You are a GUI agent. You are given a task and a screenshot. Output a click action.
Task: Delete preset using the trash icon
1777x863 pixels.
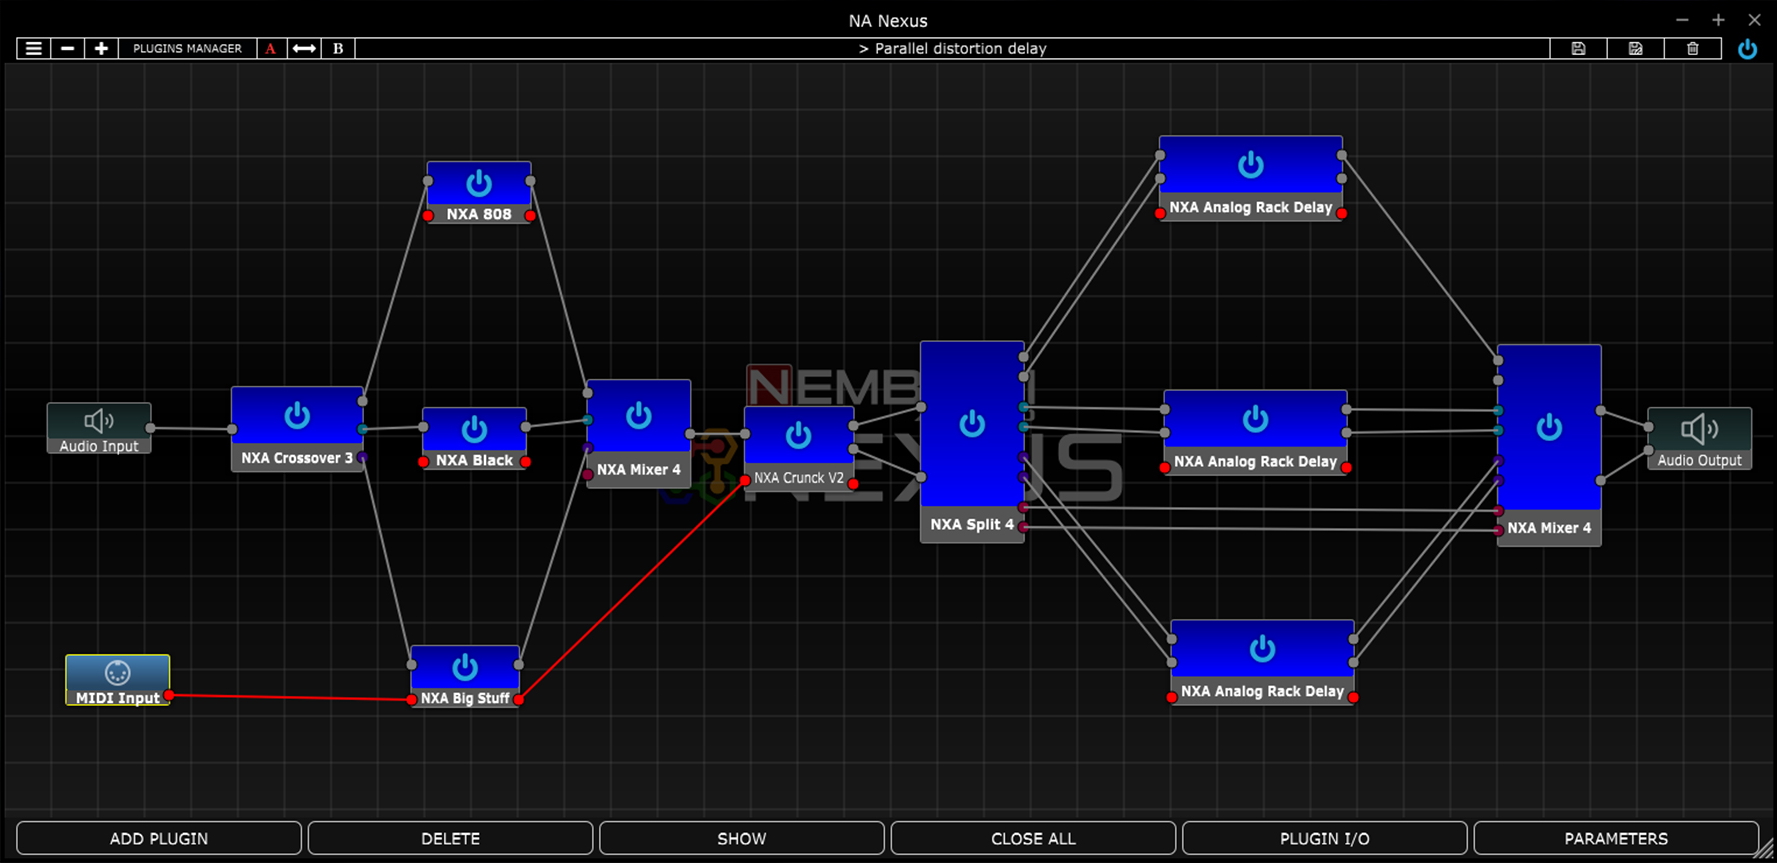tap(1692, 48)
